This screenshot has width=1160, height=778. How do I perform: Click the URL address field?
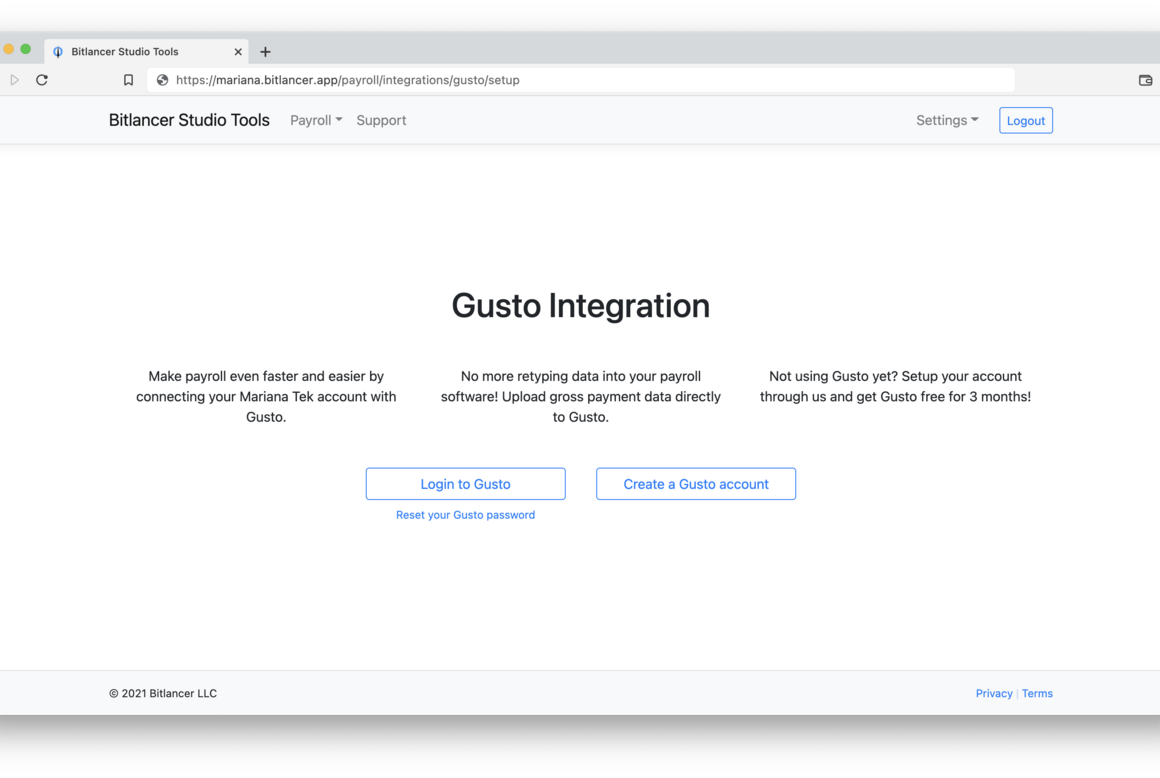tap(581, 80)
